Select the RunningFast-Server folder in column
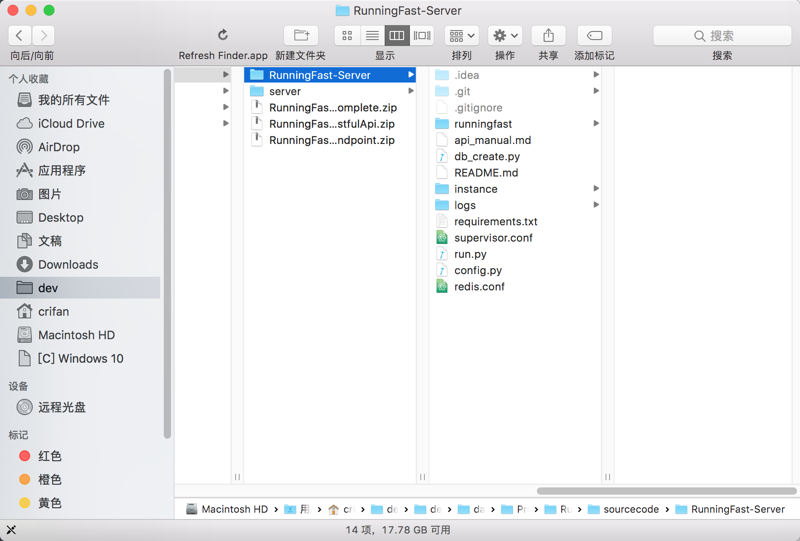The width and height of the screenshot is (800, 541). 330,75
